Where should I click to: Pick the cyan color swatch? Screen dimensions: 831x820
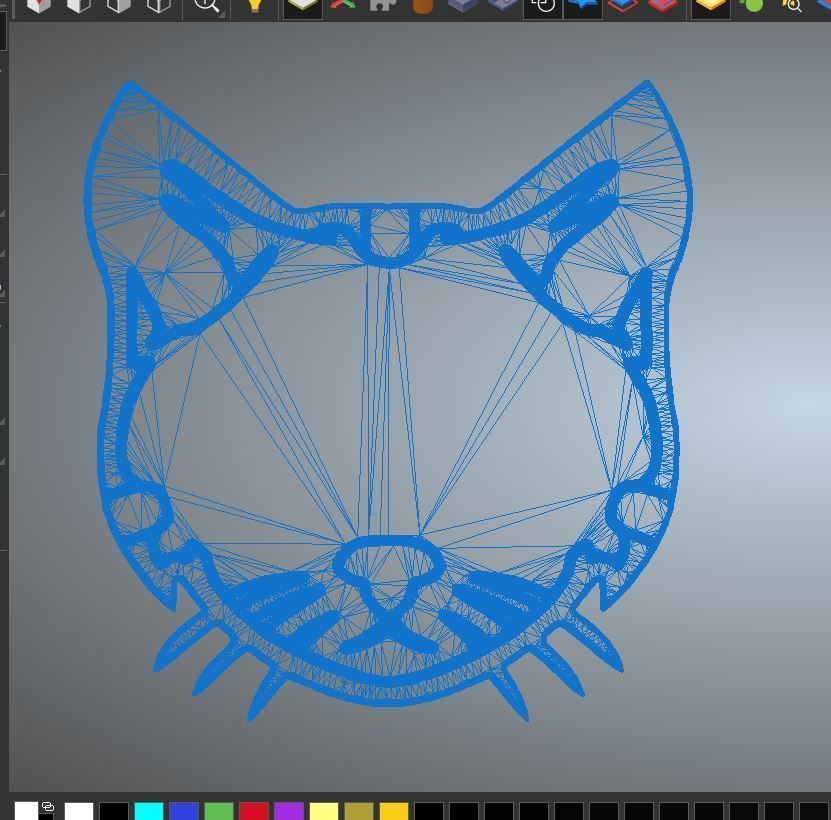pyautogui.click(x=149, y=811)
